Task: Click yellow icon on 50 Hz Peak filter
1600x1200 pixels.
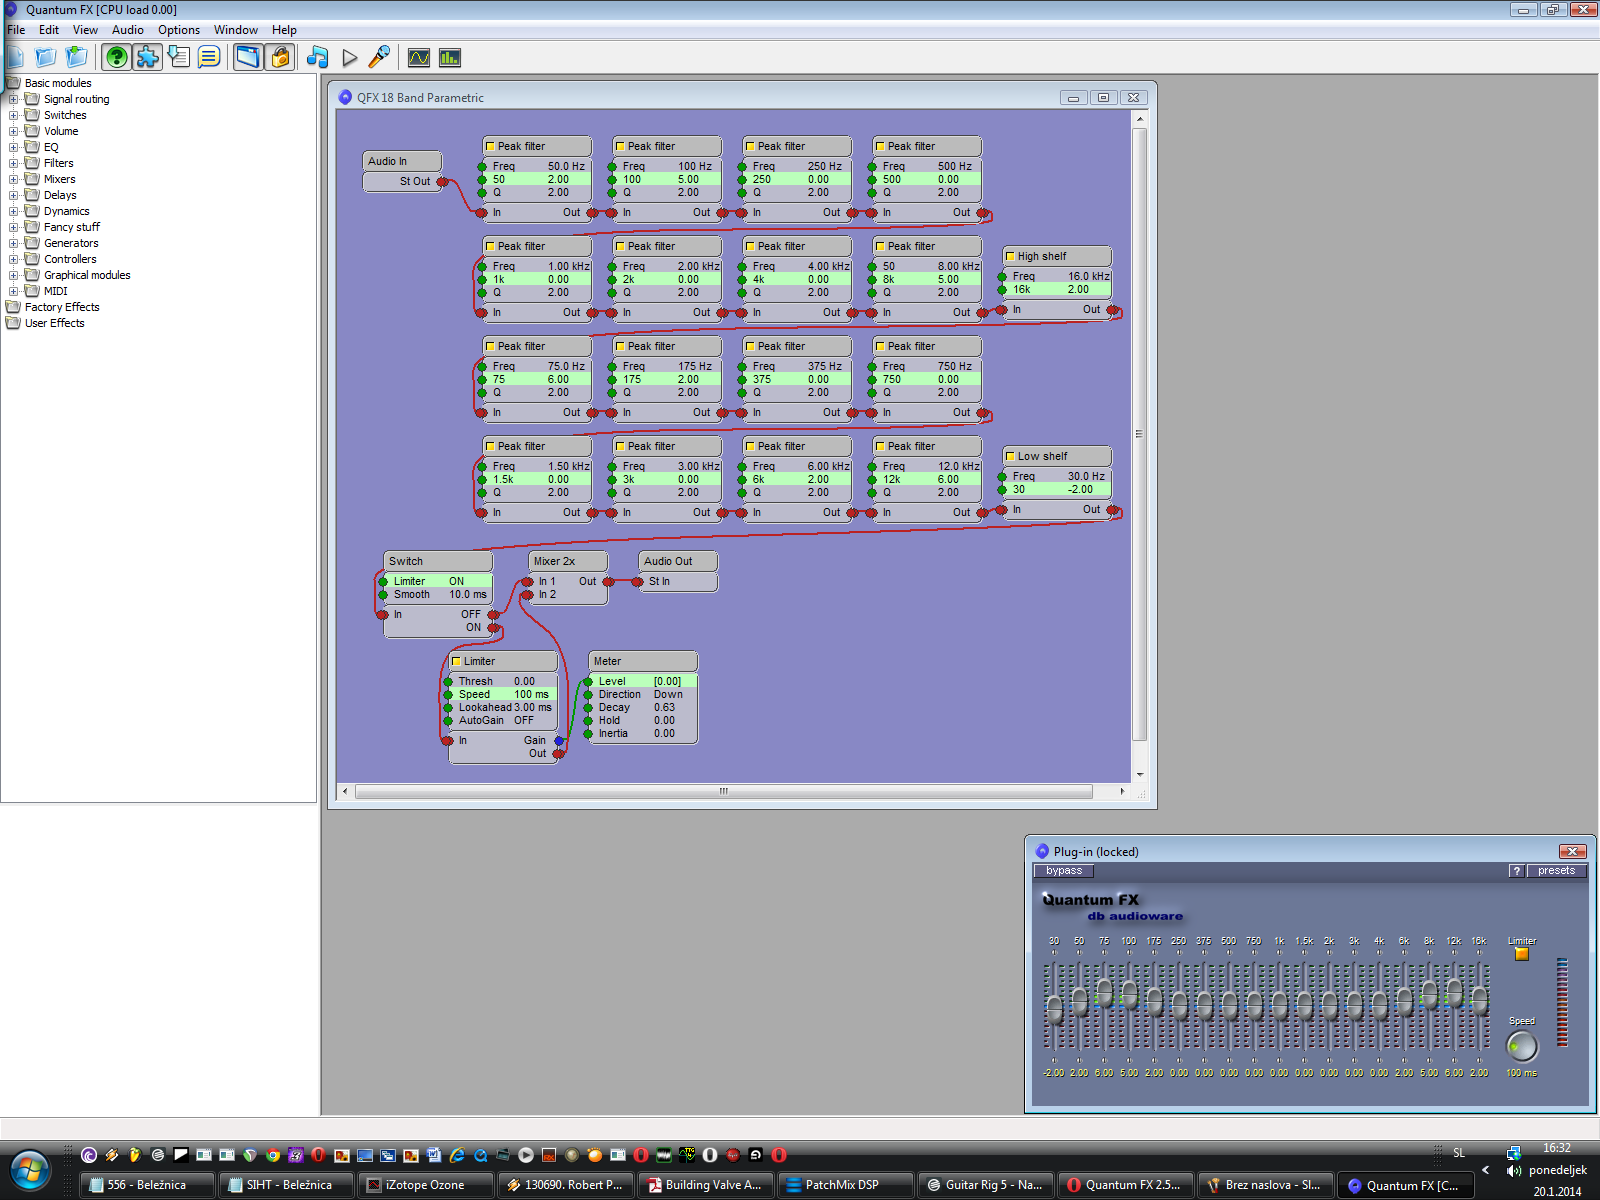Action: pos(490,146)
